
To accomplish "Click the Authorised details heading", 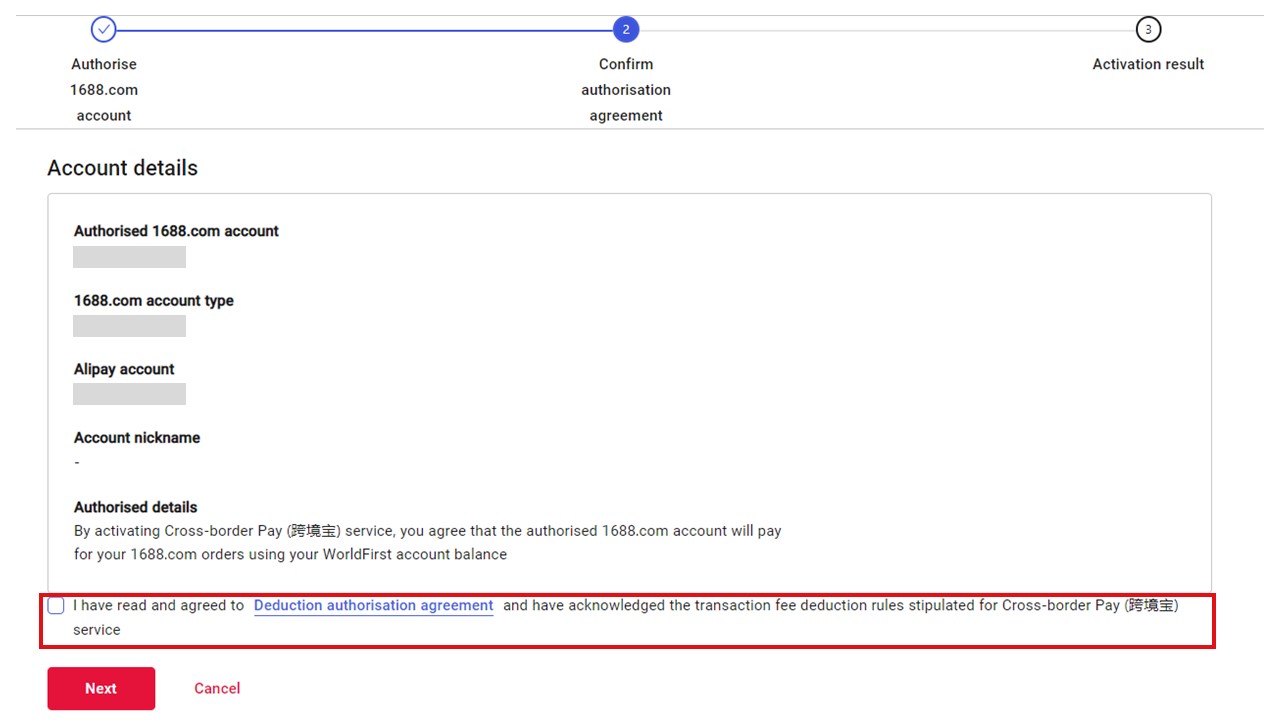I will [136, 507].
